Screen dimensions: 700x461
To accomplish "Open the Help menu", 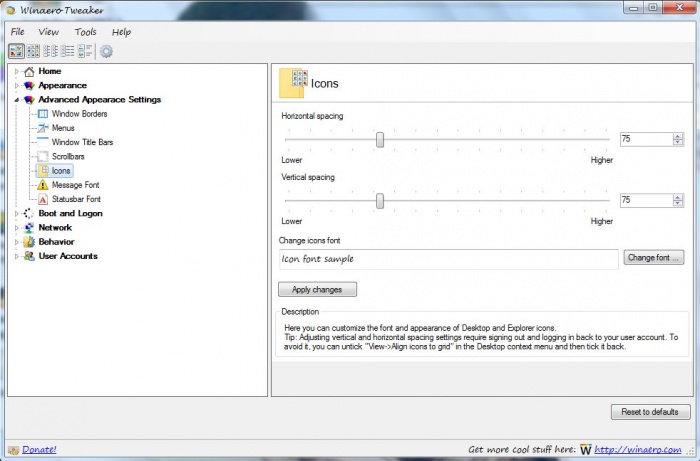I will point(121,32).
